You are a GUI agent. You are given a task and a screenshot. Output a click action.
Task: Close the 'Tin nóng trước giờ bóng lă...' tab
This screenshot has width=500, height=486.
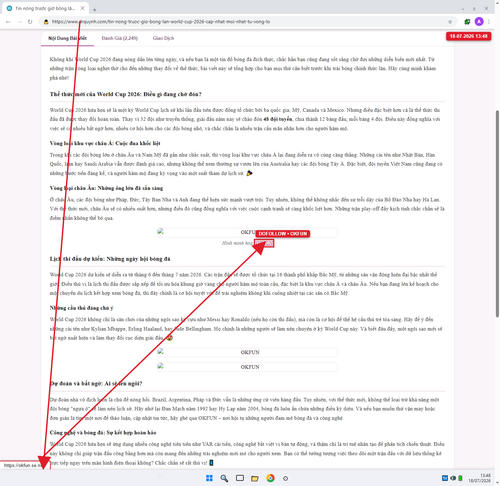coord(83,8)
